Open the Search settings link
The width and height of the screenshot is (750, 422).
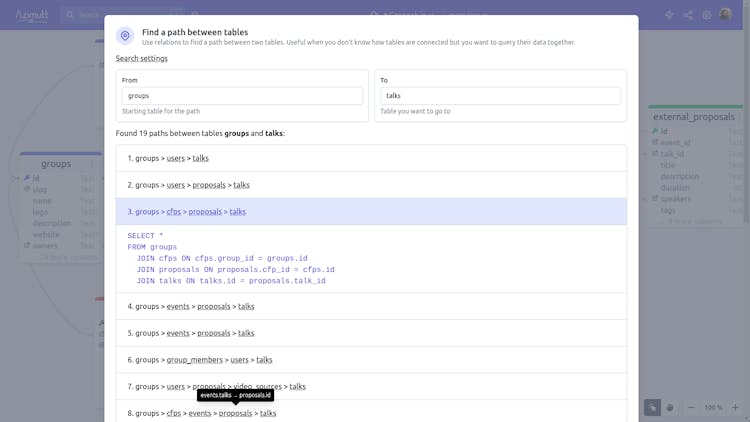[142, 58]
